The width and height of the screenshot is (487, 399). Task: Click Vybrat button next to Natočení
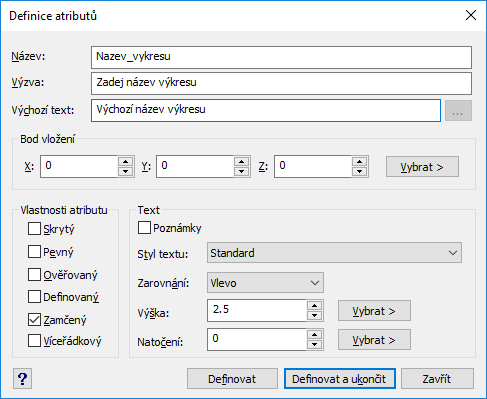[x=374, y=340]
